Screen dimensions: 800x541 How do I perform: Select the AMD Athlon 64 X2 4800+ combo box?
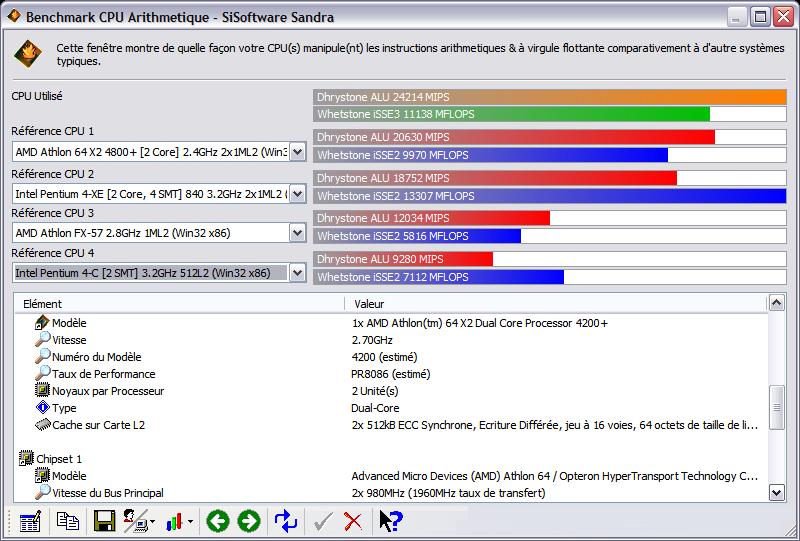coord(159,152)
